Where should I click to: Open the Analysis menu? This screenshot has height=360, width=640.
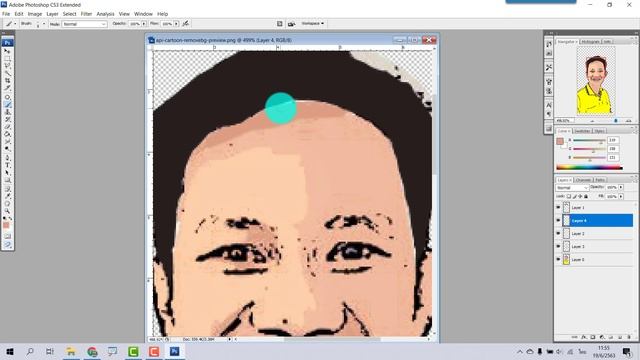click(105, 14)
